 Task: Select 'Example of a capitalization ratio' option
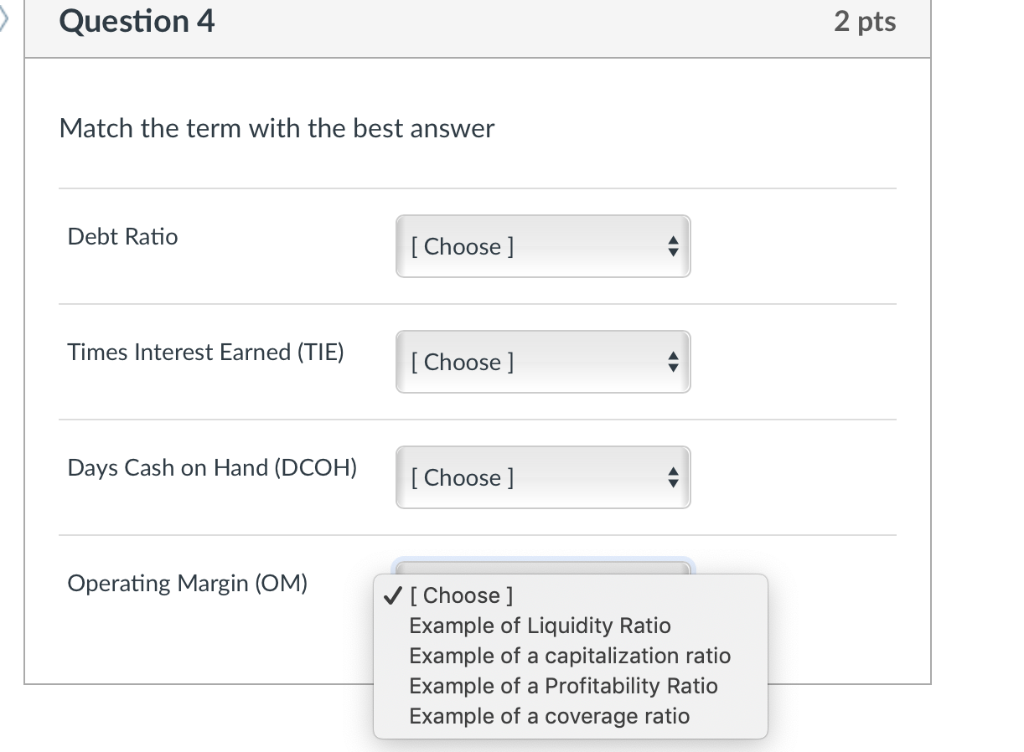570,656
